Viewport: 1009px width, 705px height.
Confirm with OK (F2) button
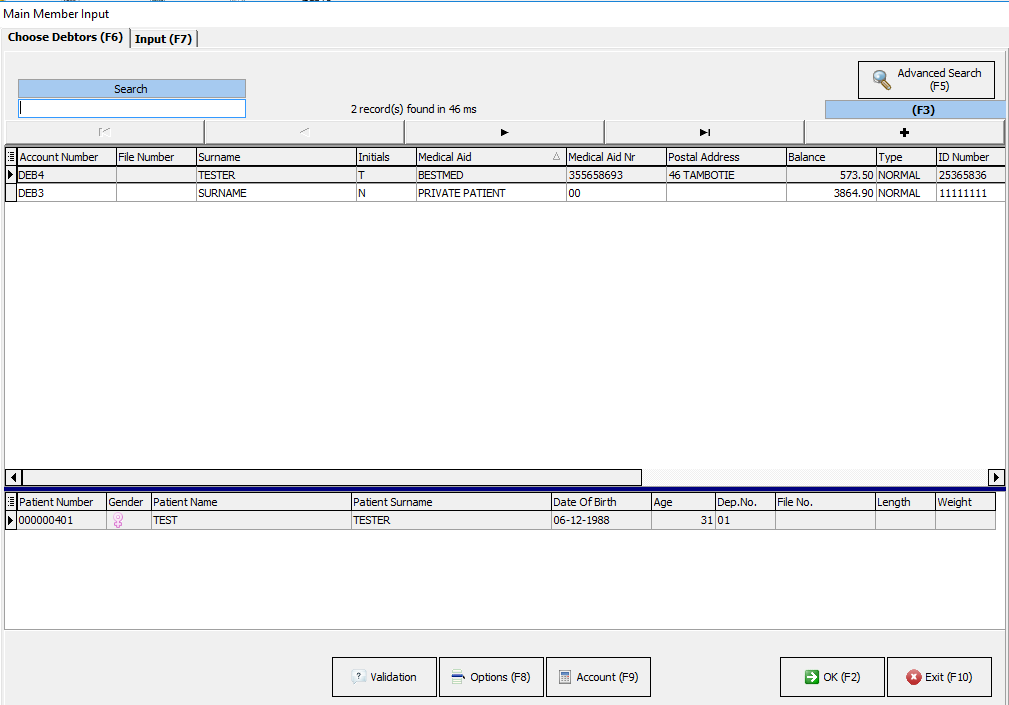832,677
